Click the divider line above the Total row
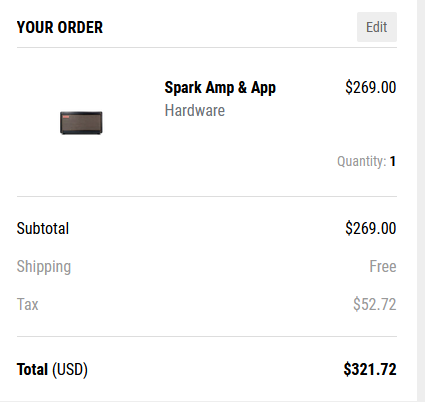Image resolution: width=425 pixels, height=402 pixels. click(207, 336)
